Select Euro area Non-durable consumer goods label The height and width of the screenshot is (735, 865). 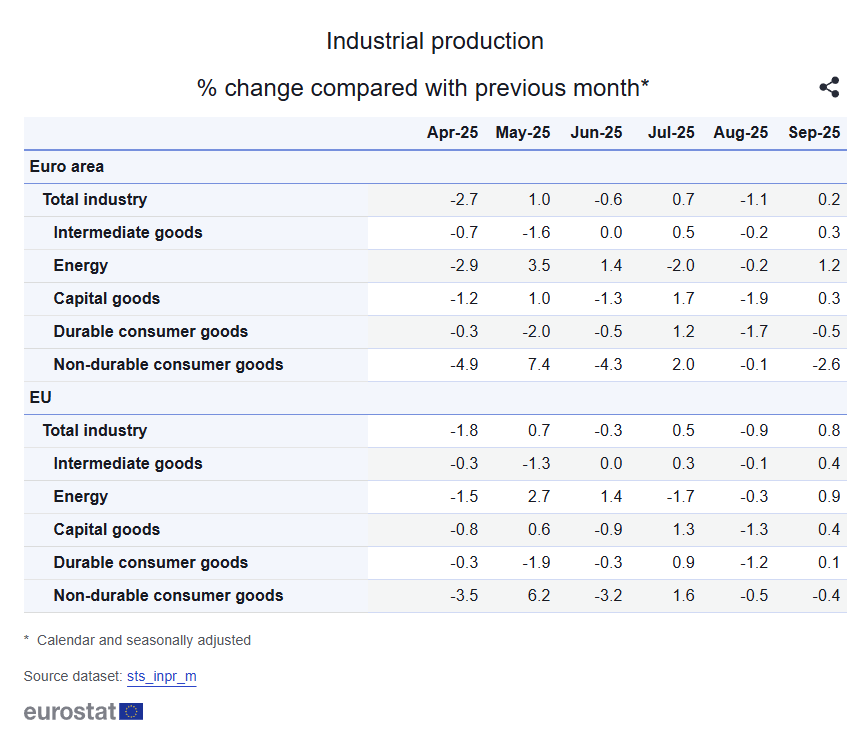tap(168, 365)
